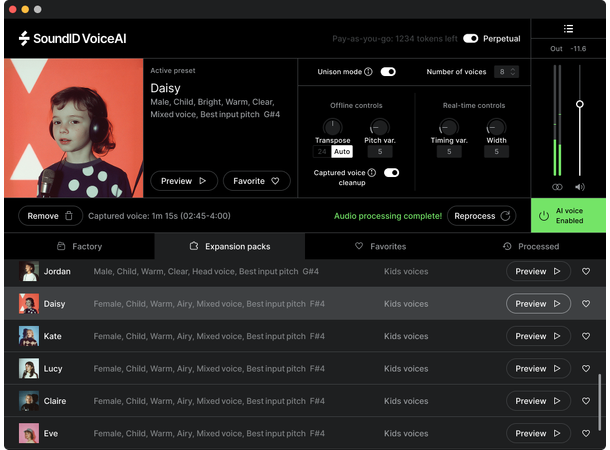Click the Timing var. value field
The width and height of the screenshot is (610, 450).
(449, 151)
